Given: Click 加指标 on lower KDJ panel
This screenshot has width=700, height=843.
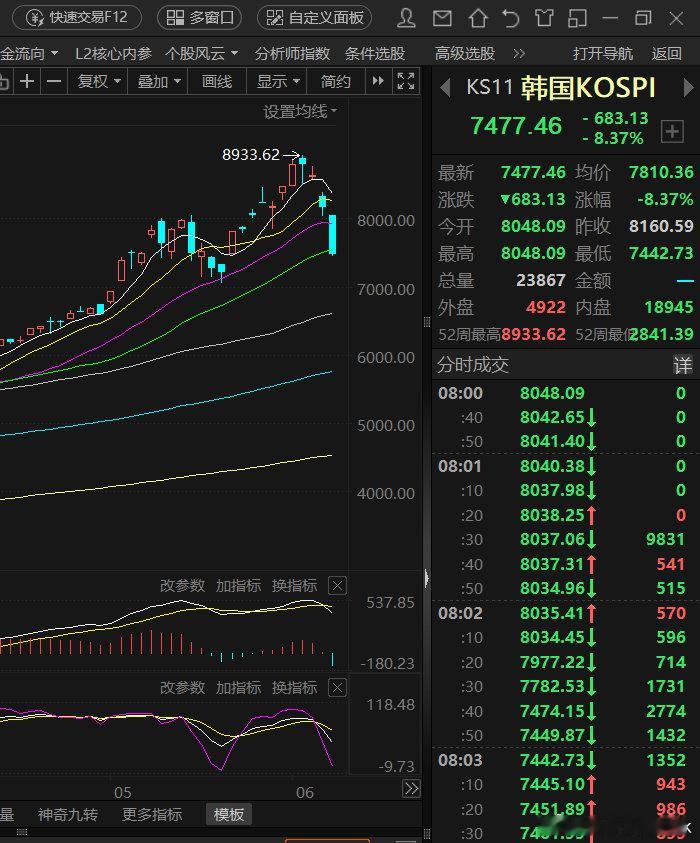Looking at the screenshot, I should 238,688.
